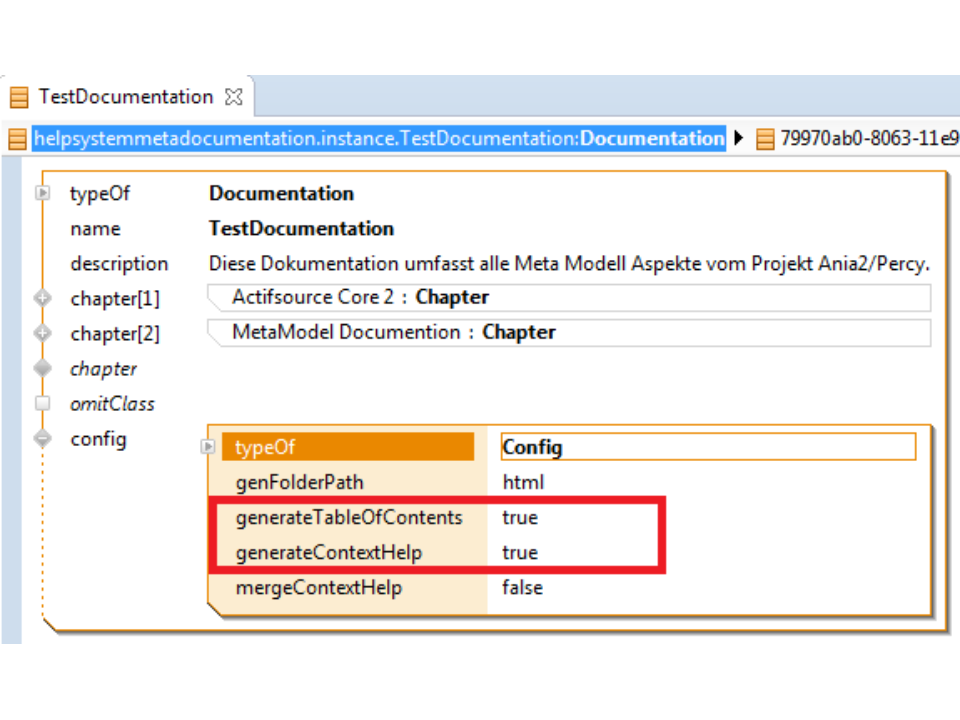This screenshot has height=720, width=960.
Task: Open the black breadcrumb arrow after Documentation
Action: [x=739, y=139]
